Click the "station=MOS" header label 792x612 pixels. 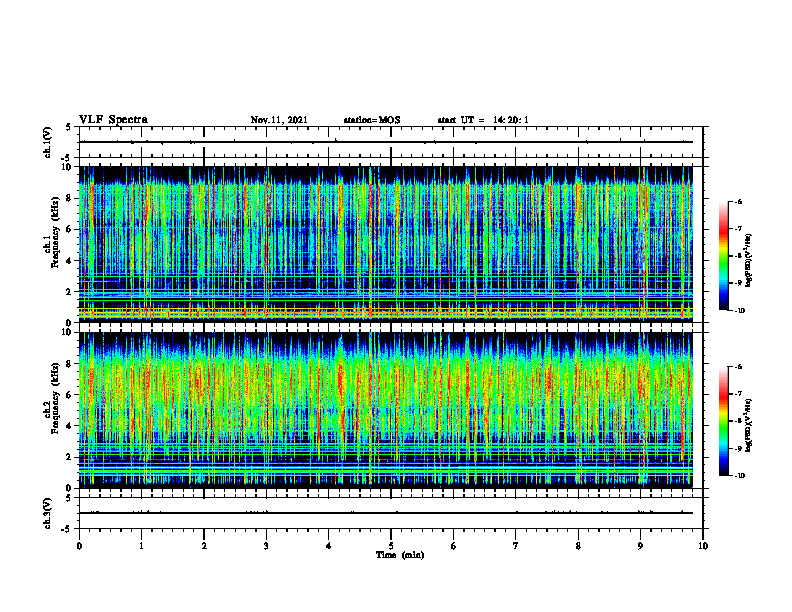372,120
